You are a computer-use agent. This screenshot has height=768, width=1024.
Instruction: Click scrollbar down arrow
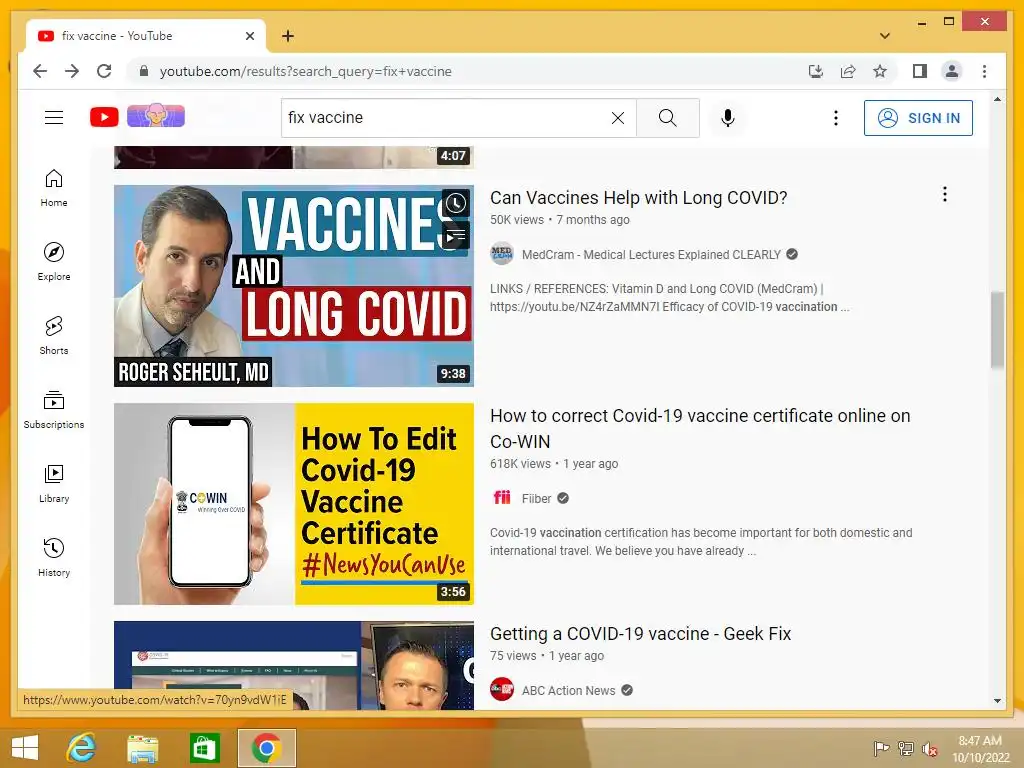[997, 701]
